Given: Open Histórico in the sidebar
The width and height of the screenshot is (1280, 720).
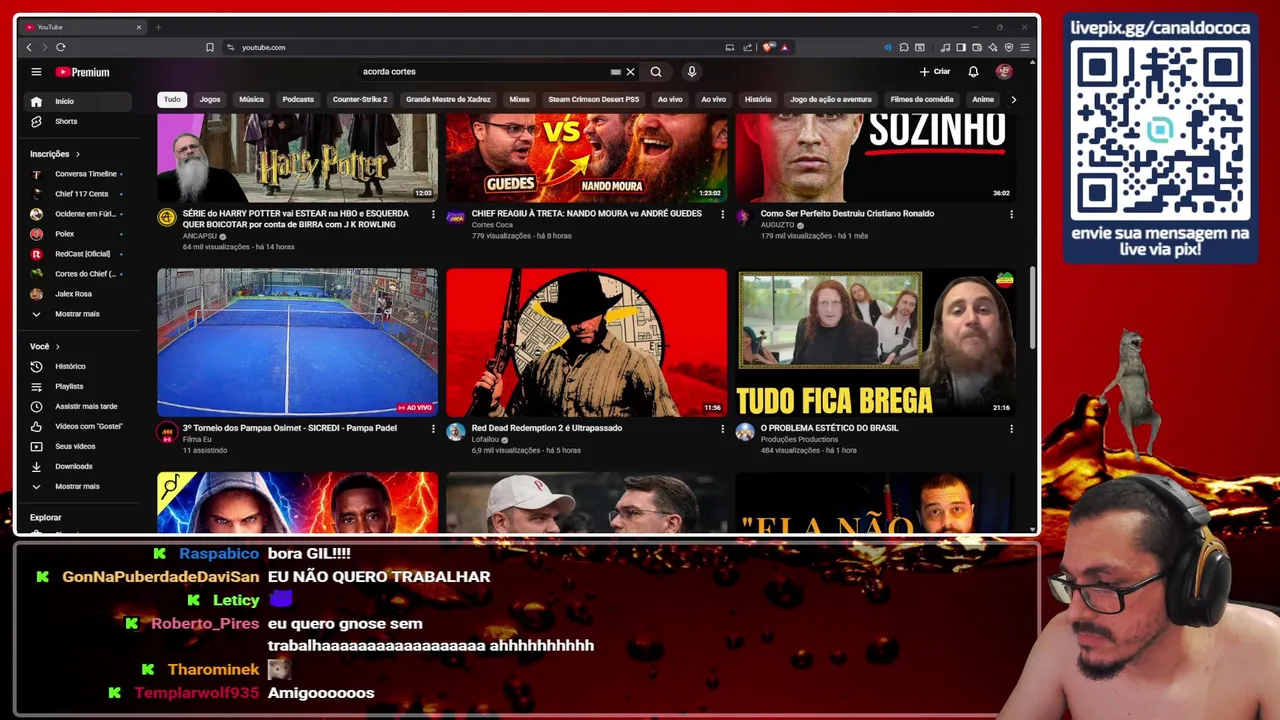Looking at the screenshot, I should pos(78,366).
